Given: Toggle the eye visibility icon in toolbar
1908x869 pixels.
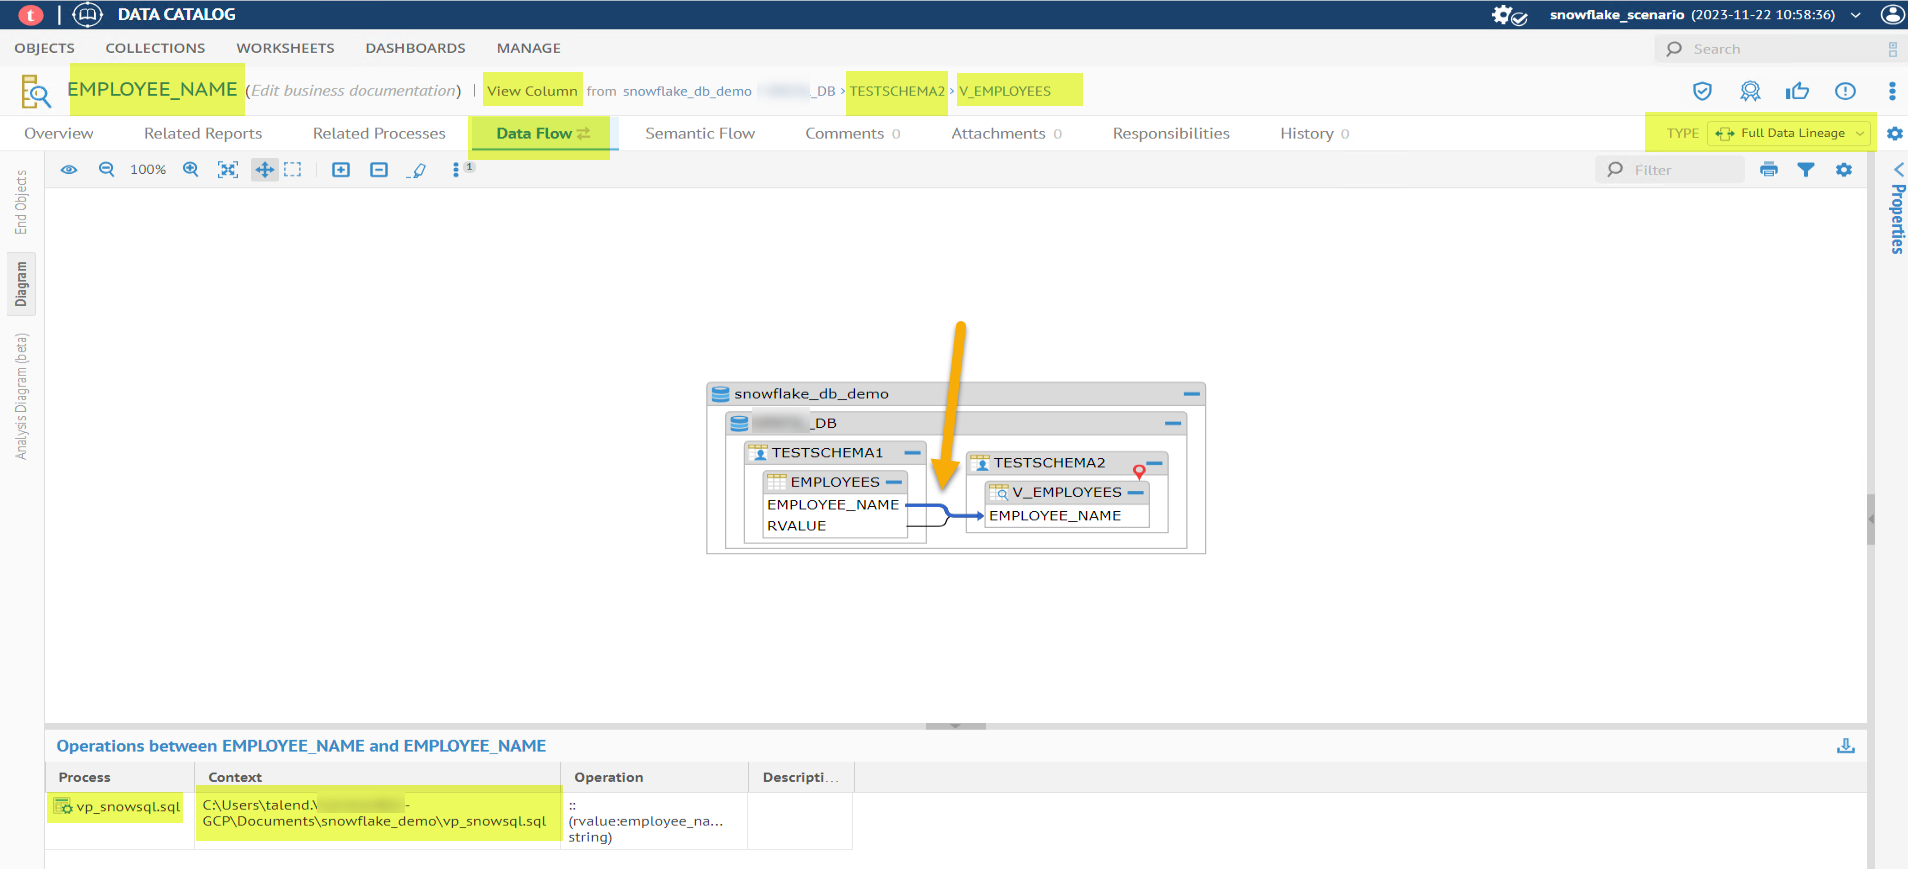Looking at the screenshot, I should tap(69, 170).
